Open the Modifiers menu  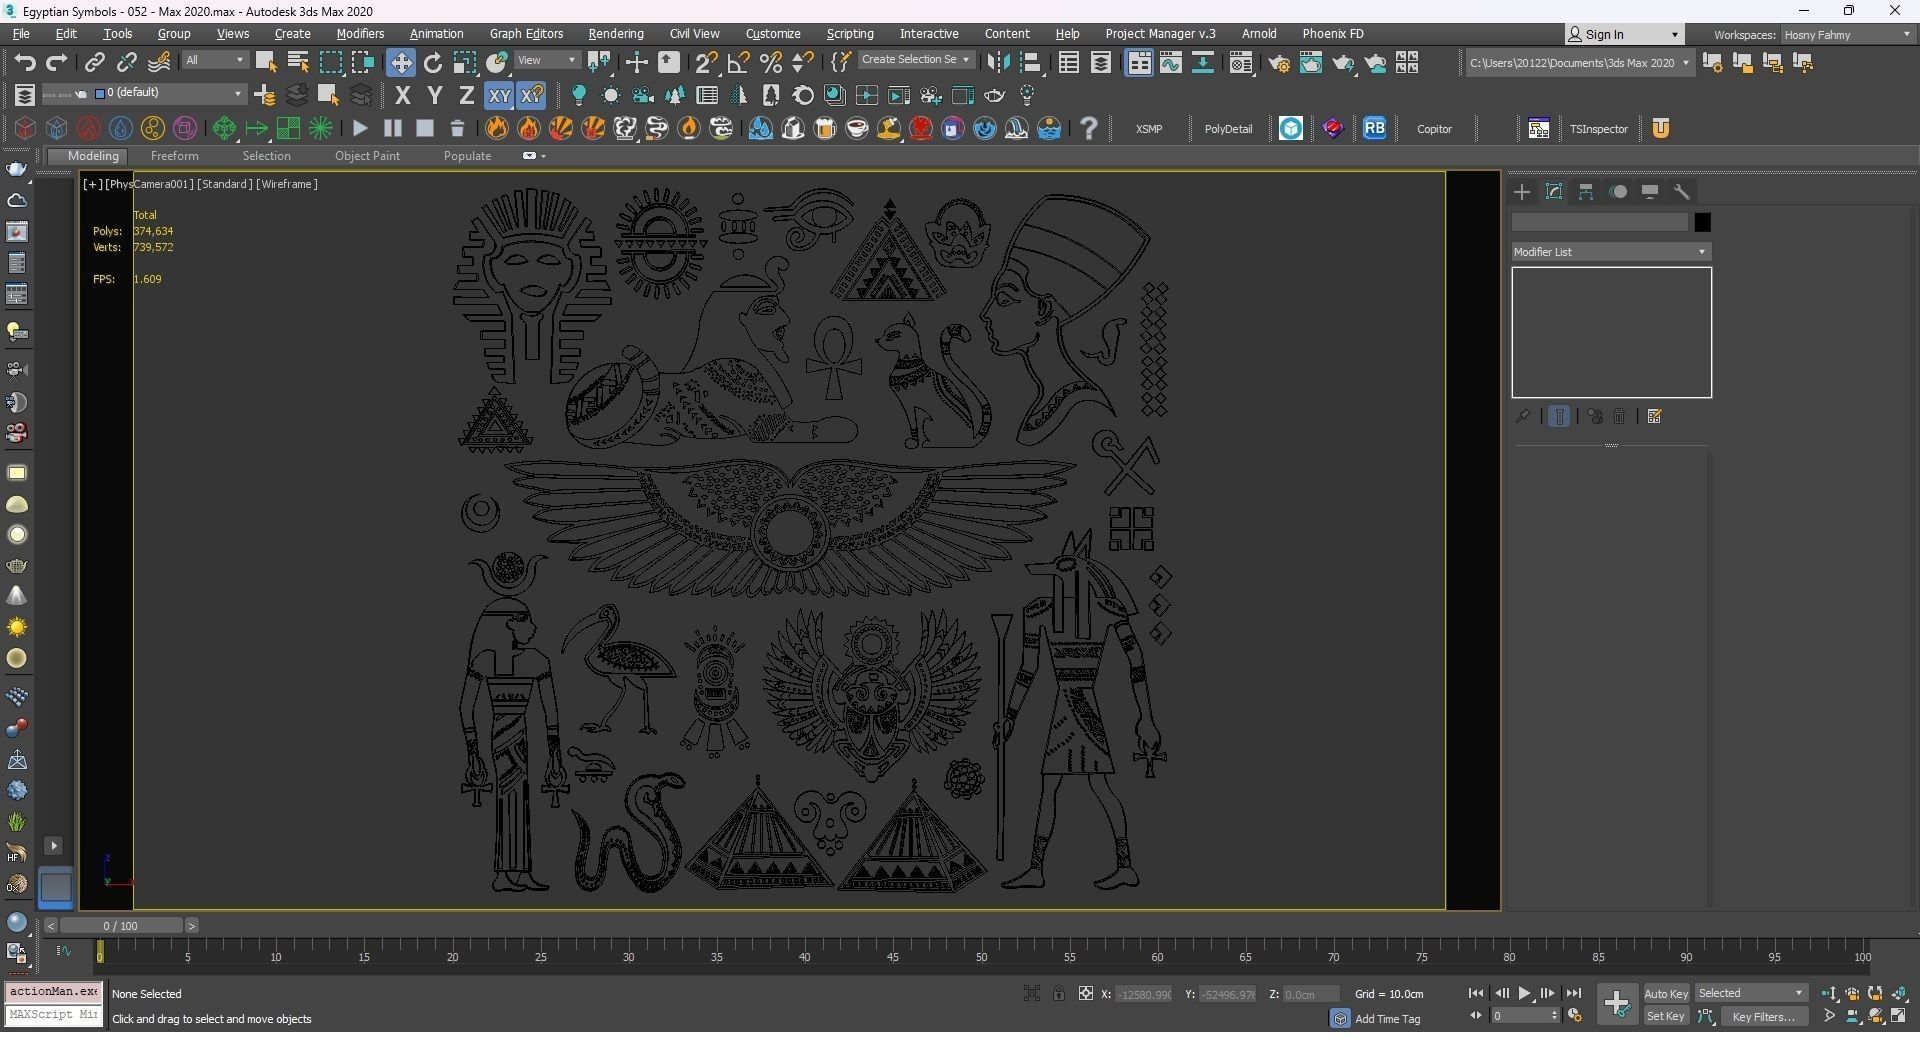pyautogui.click(x=360, y=34)
